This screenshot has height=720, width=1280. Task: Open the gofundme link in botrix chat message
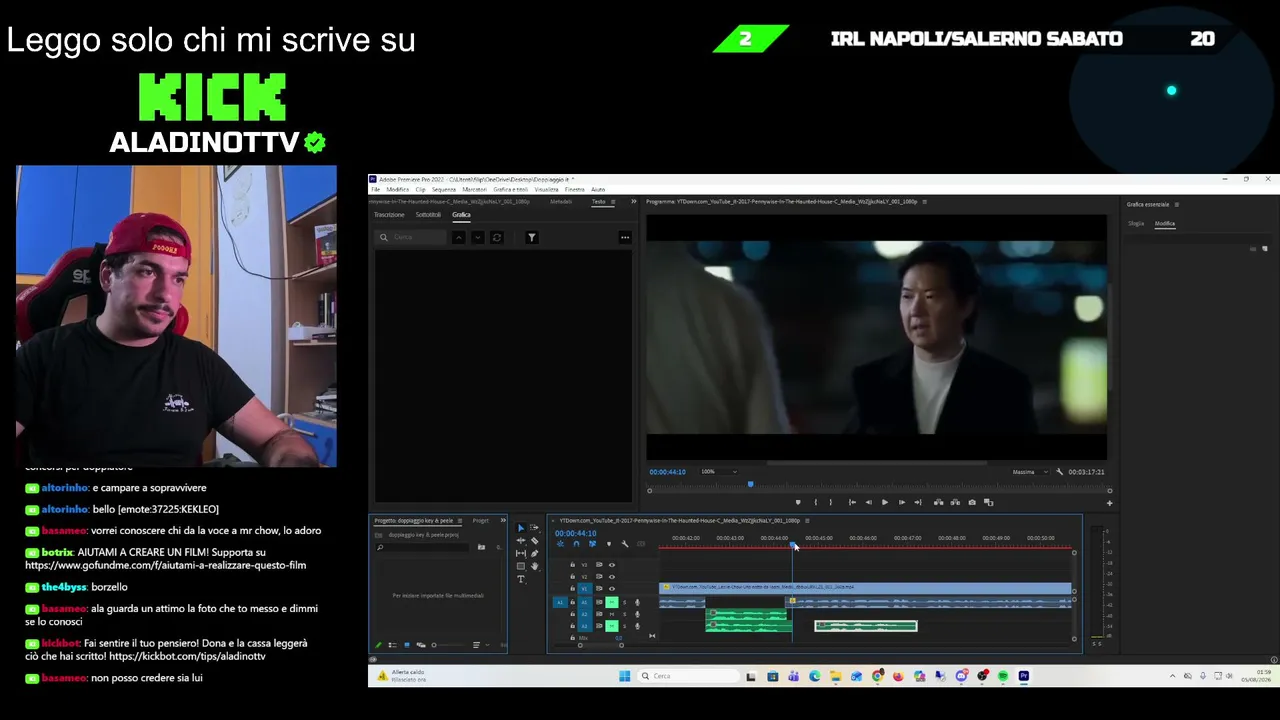(165, 565)
